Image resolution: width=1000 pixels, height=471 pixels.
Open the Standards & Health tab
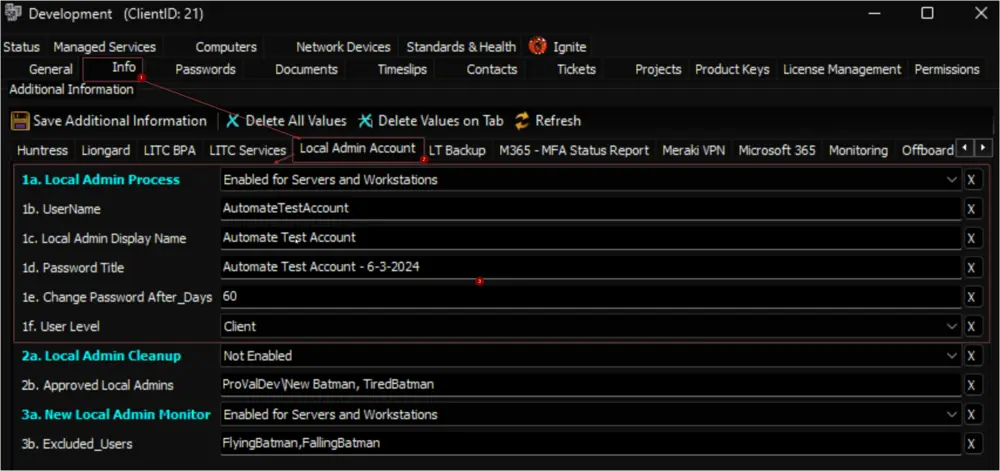pyautogui.click(x=461, y=47)
